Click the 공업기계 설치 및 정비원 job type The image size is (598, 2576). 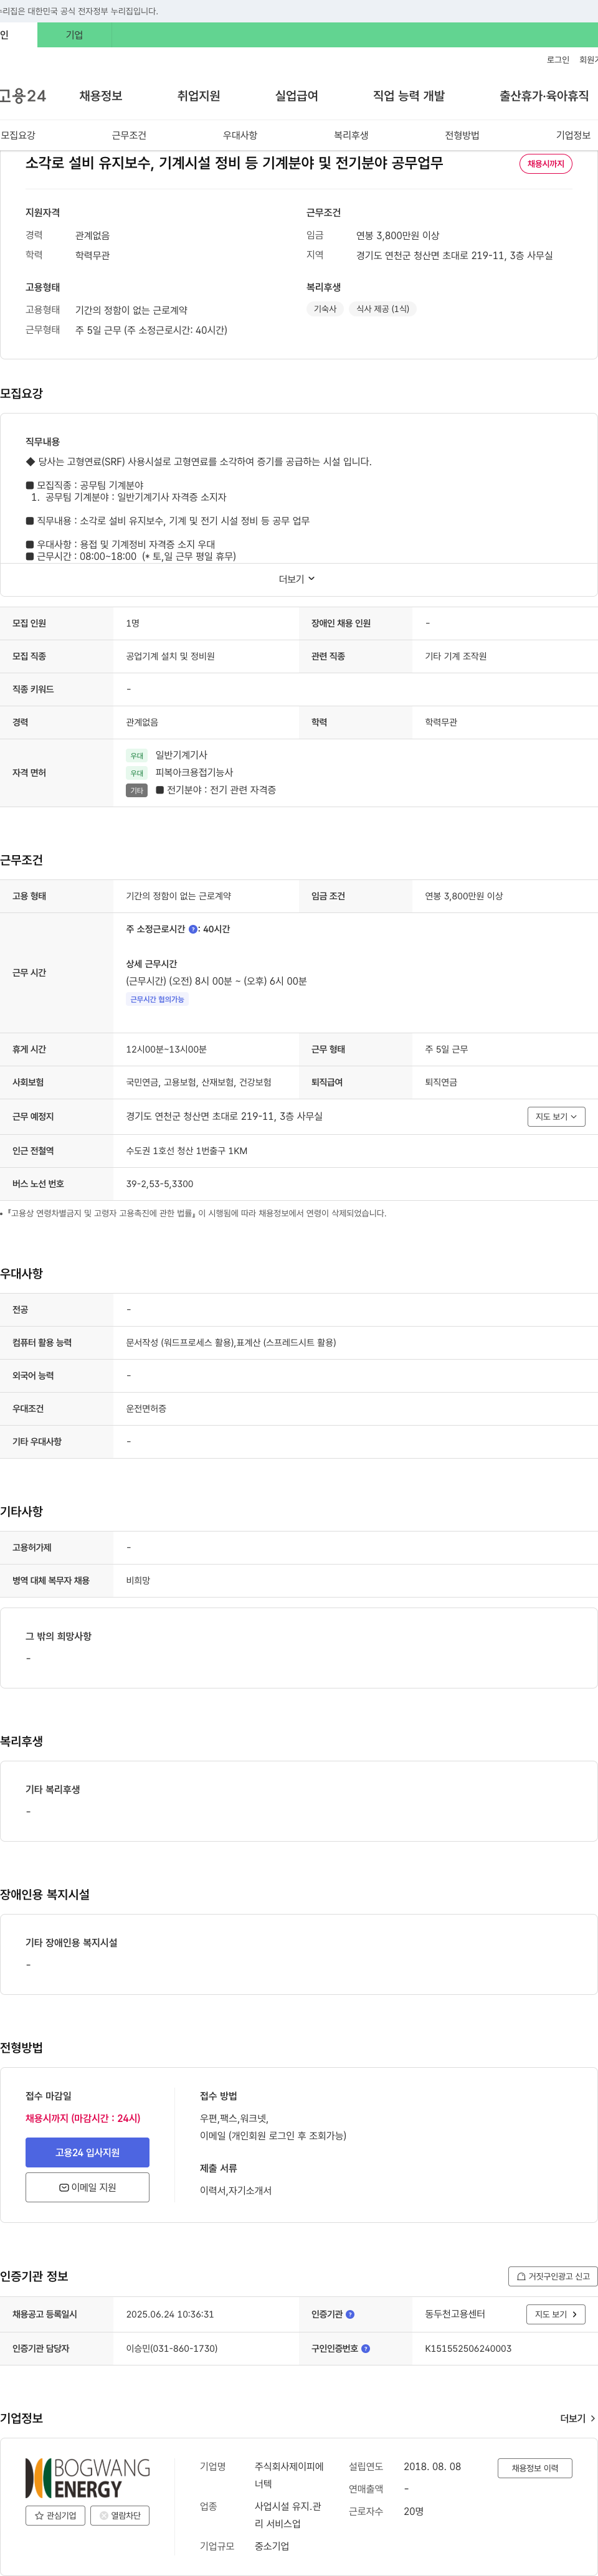click(x=170, y=656)
